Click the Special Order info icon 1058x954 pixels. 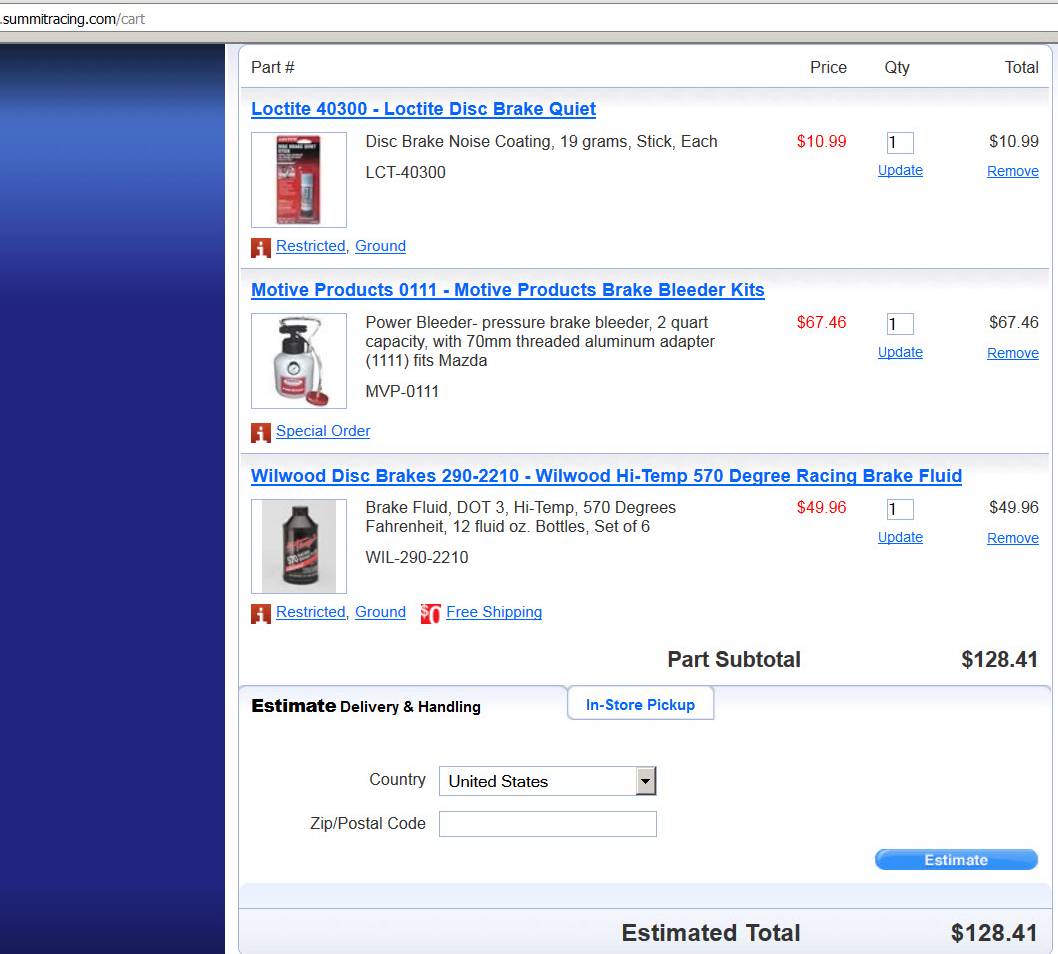click(261, 432)
